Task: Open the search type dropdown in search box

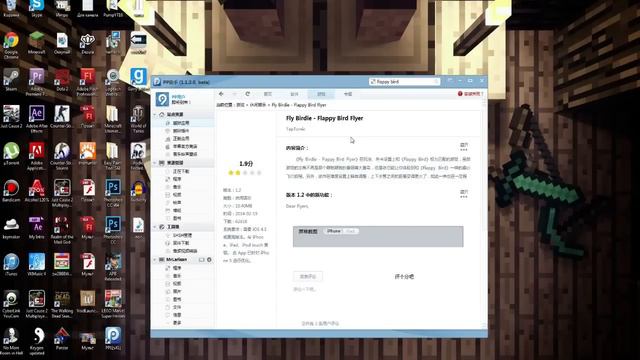Action: (373, 82)
